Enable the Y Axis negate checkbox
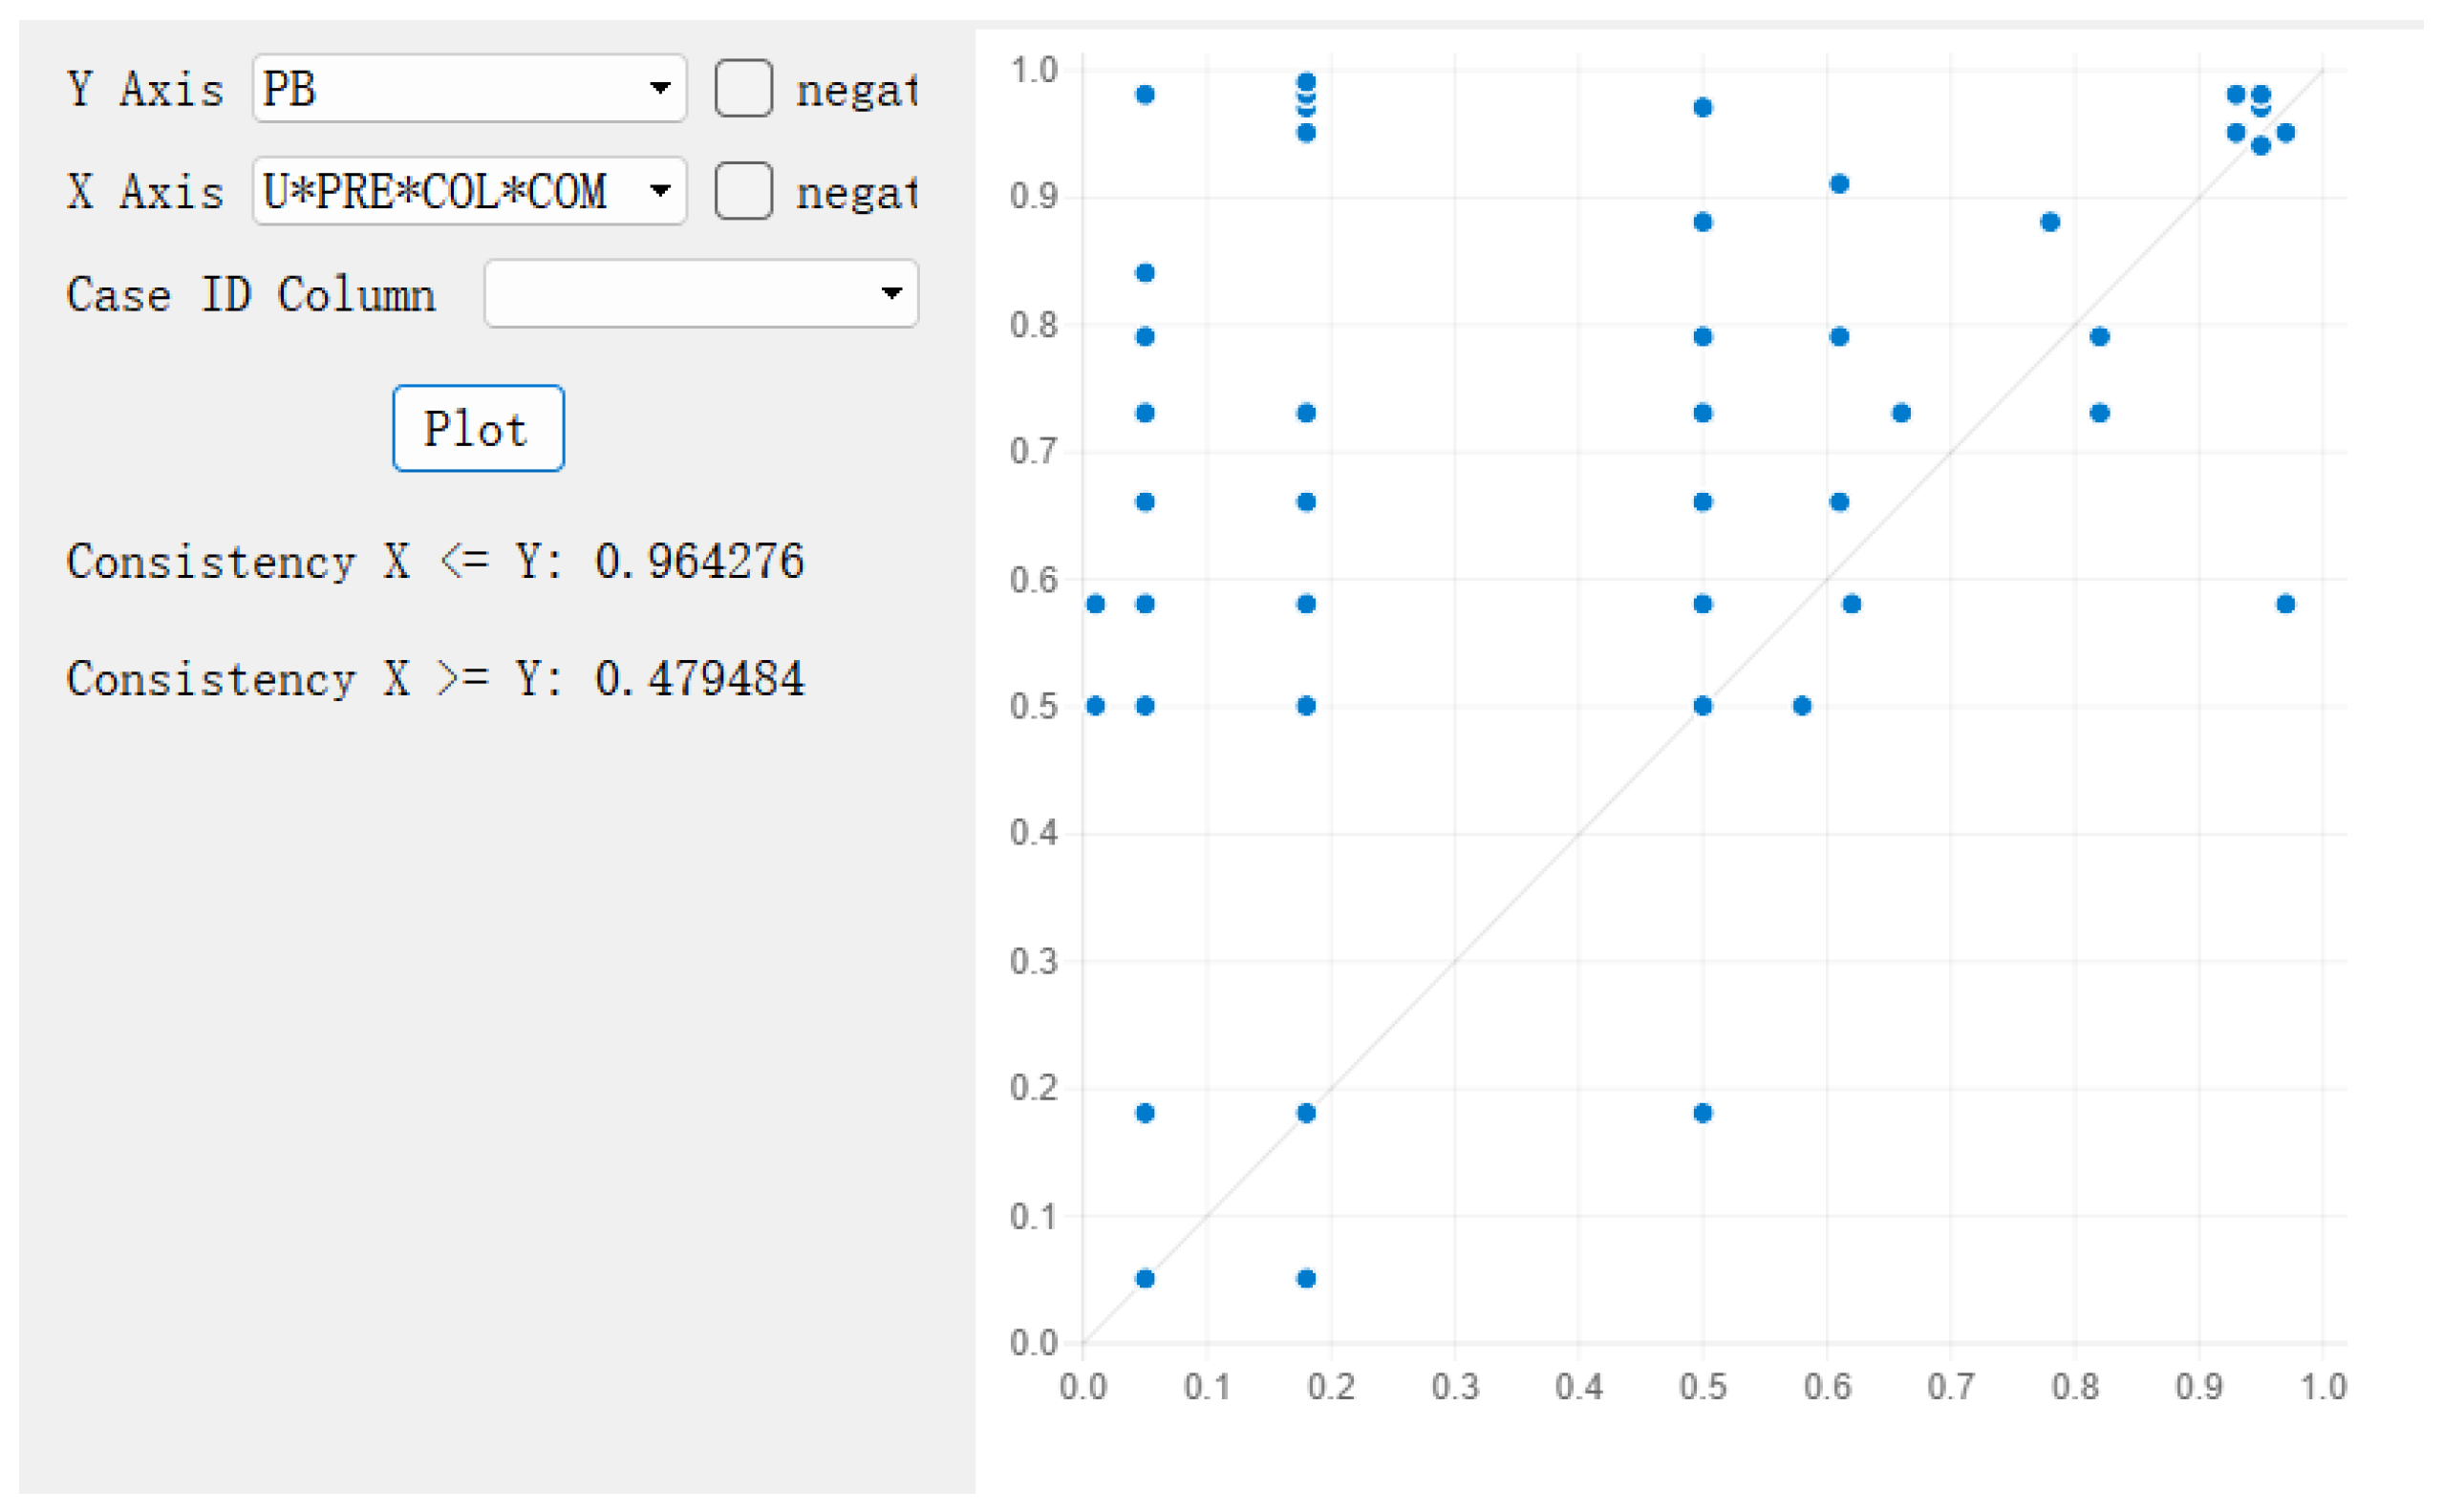 click(x=743, y=89)
